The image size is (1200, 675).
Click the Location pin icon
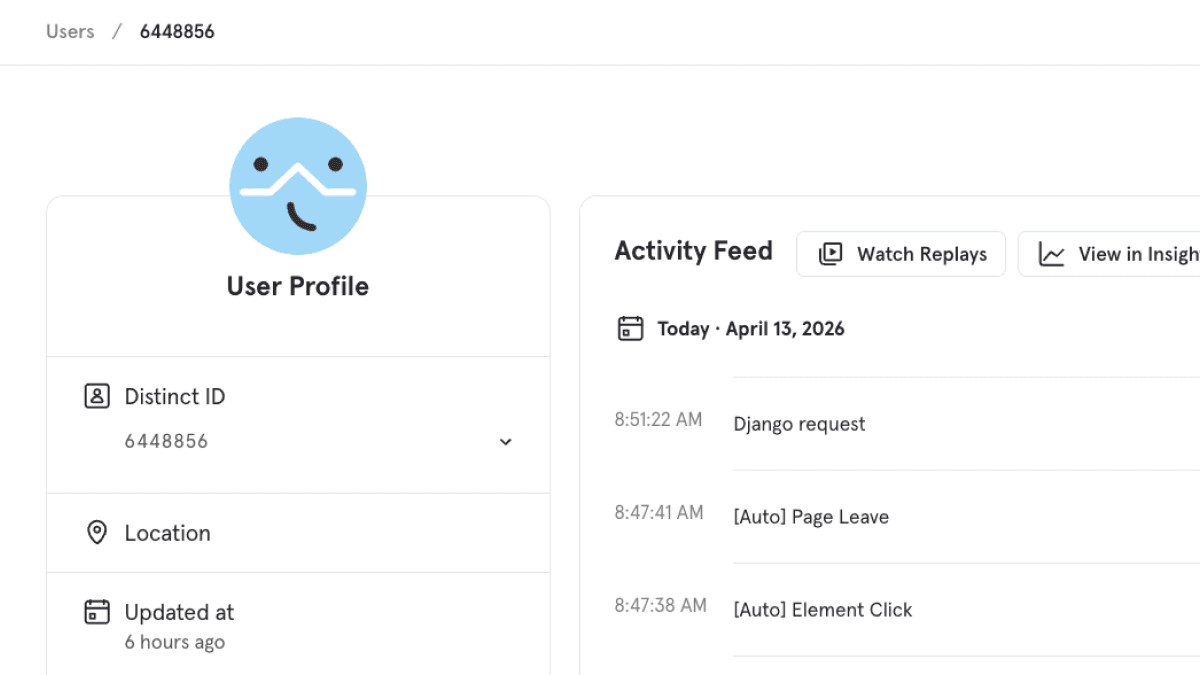tap(97, 533)
